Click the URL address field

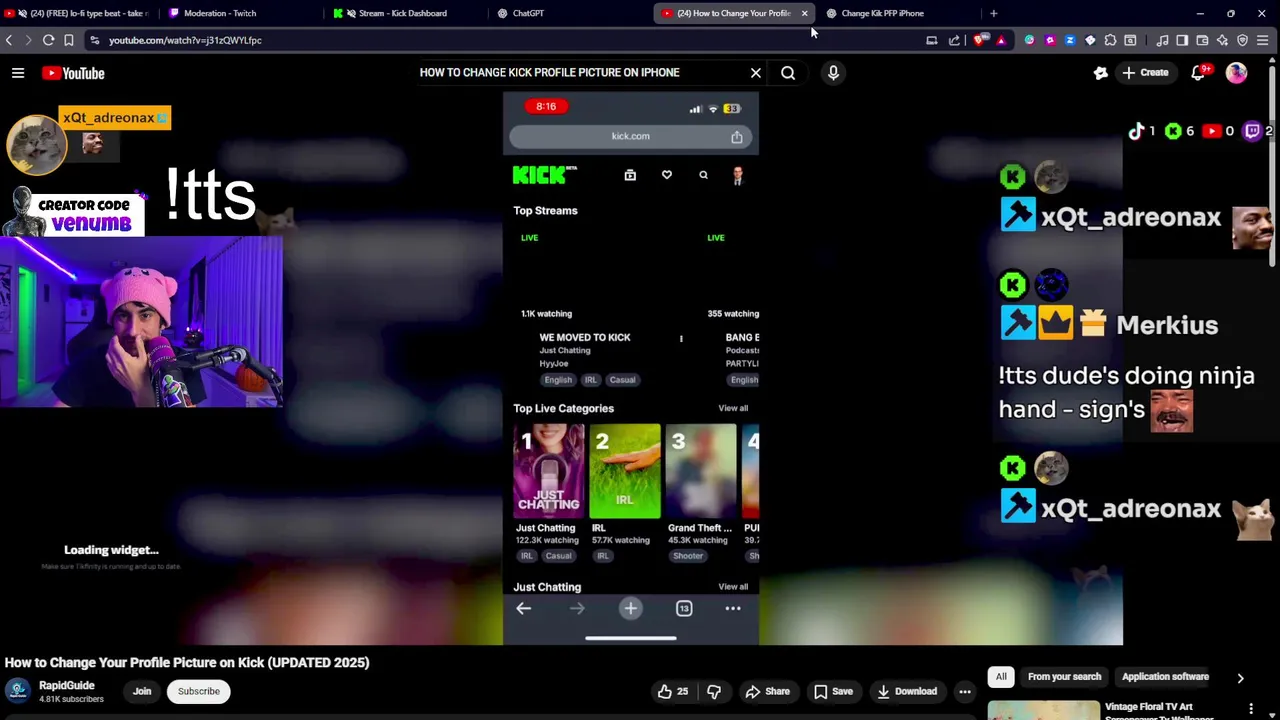[x=500, y=40]
